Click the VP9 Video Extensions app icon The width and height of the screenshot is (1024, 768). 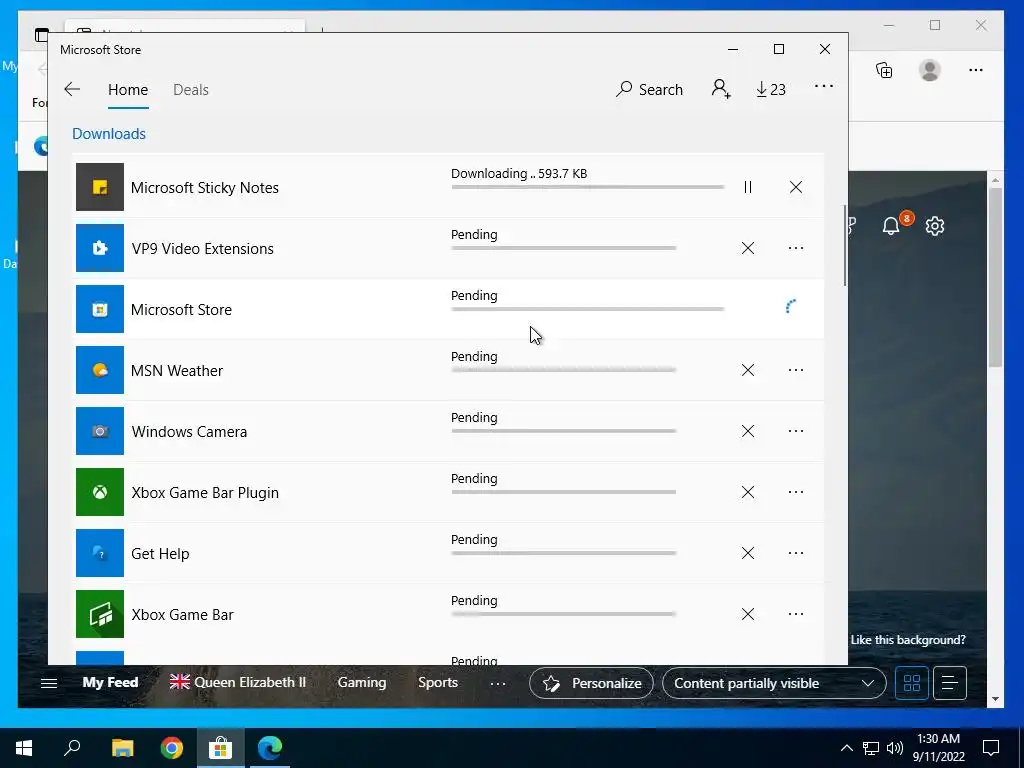coord(100,248)
